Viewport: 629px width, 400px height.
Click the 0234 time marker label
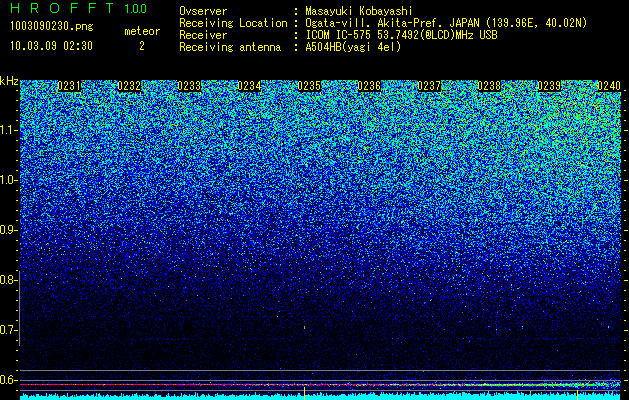tap(249, 86)
